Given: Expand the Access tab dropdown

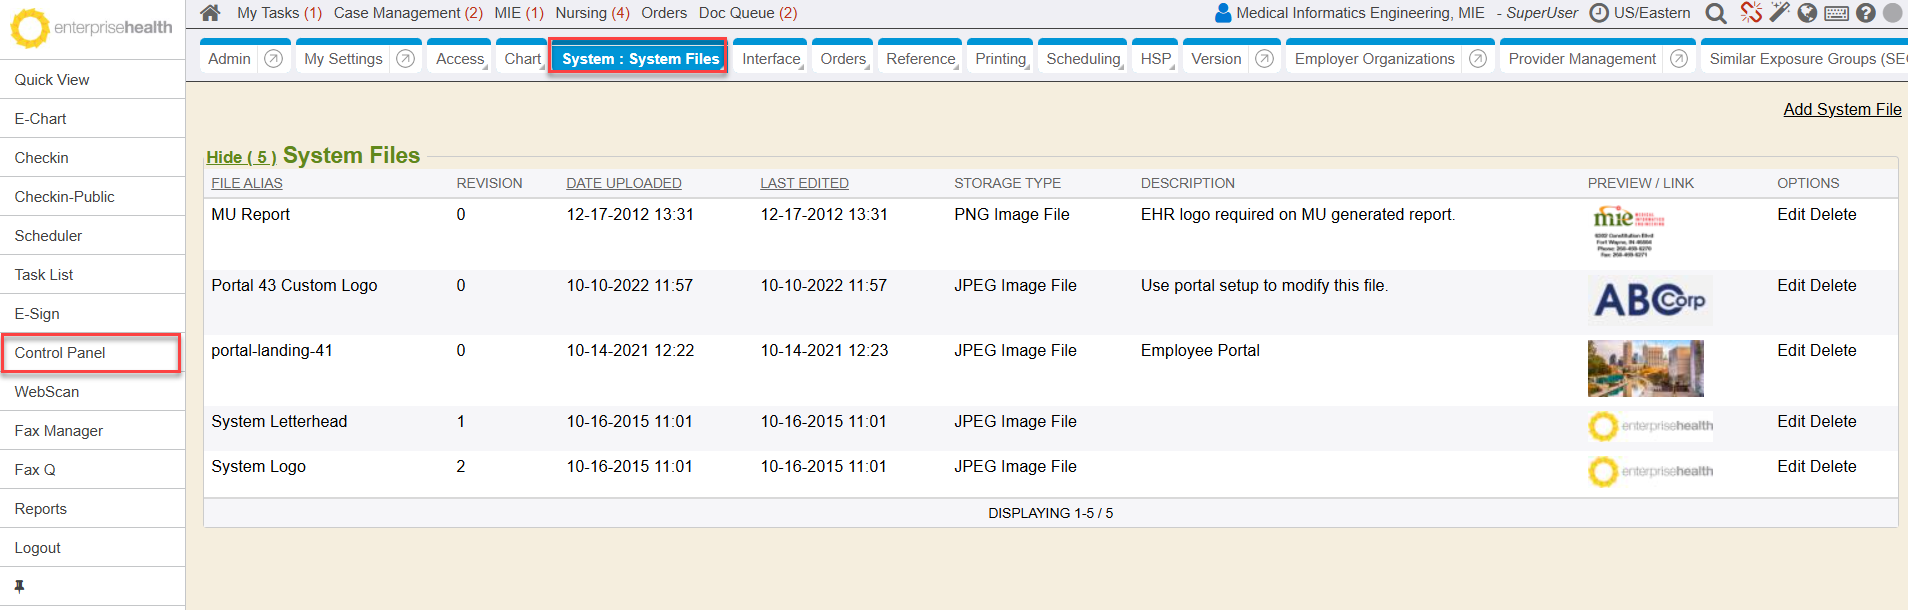Looking at the screenshot, I should (x=460, y=59).
